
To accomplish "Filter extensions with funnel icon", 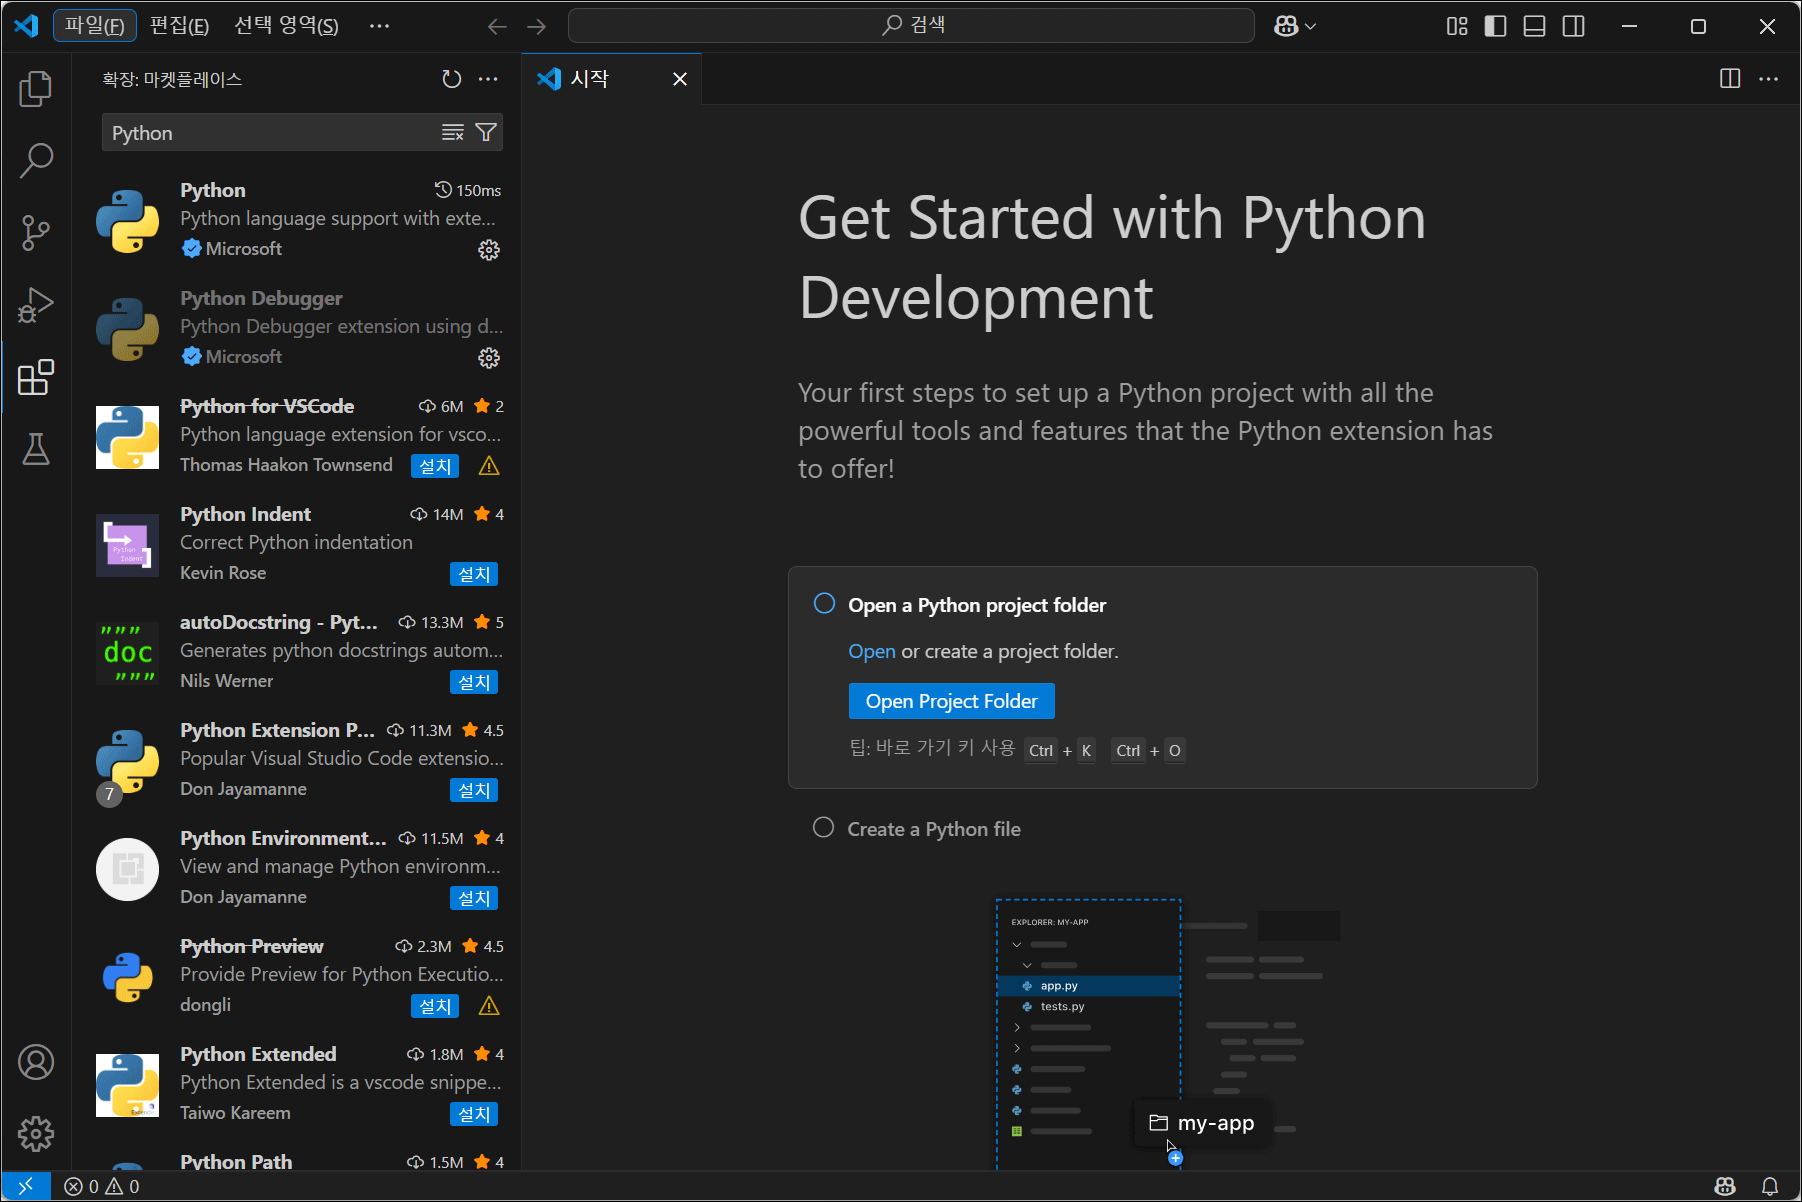I will [486, 132].
